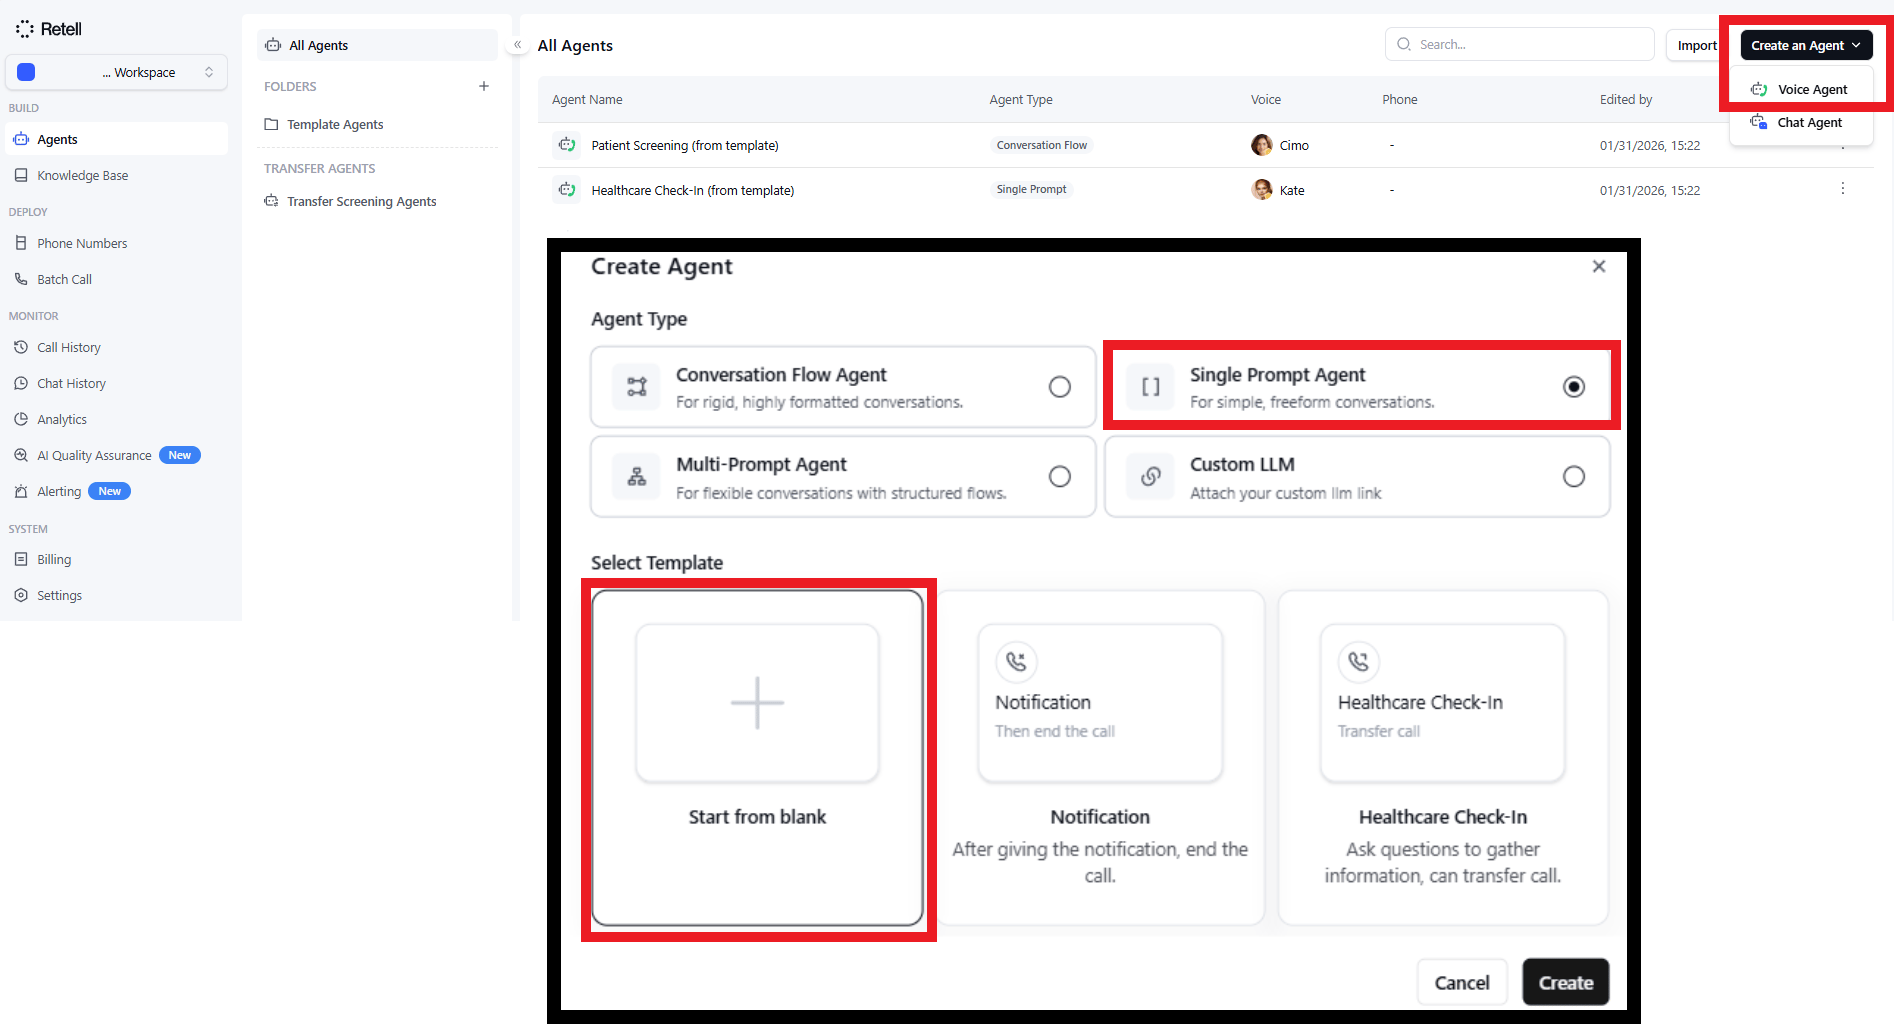Screen dimensions: 1894x1024
Task: Click the Create button in dialog
Action: [x=1566, y=983]
